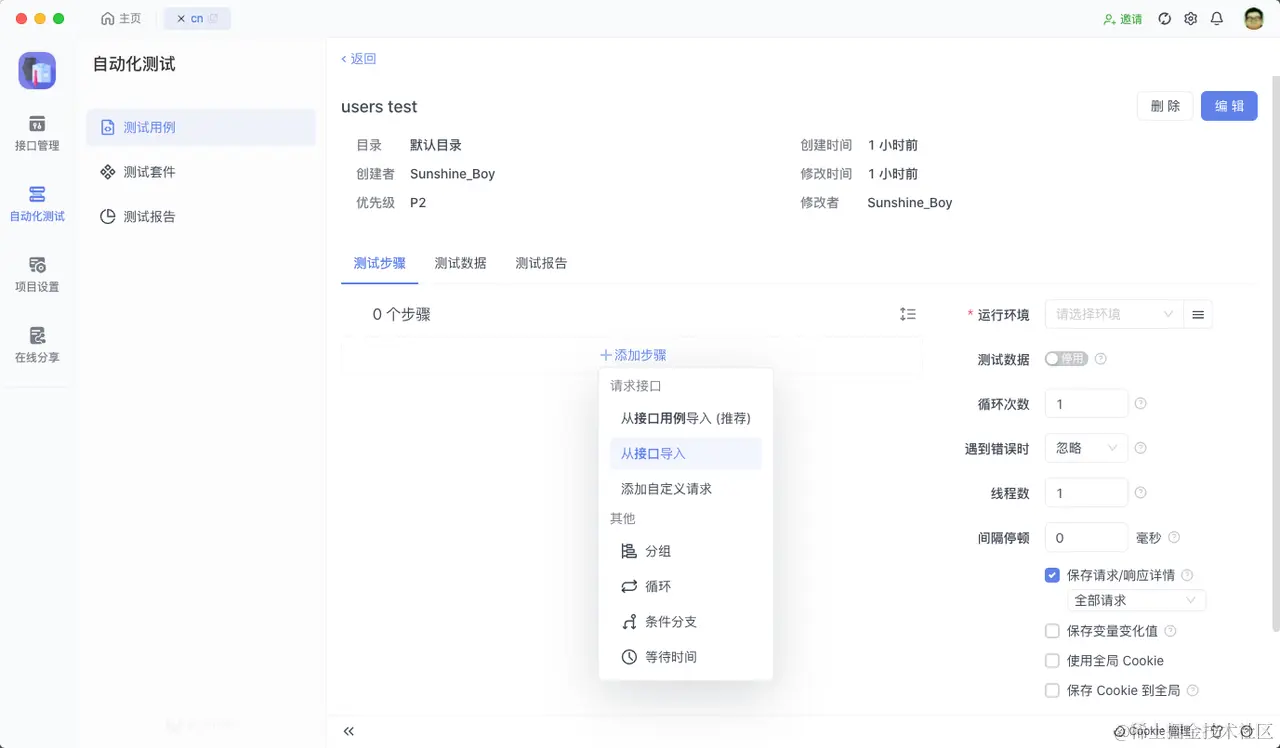This screenshot has width=1280, height=748.
Task: Click the 编辑 button
Action: coord(1229,106)
